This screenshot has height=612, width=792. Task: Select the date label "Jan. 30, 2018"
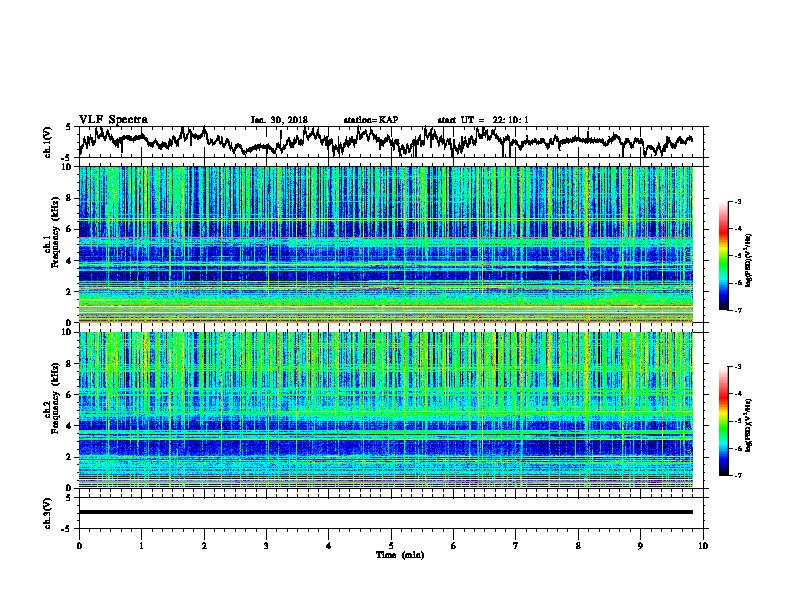coord(279,120)
